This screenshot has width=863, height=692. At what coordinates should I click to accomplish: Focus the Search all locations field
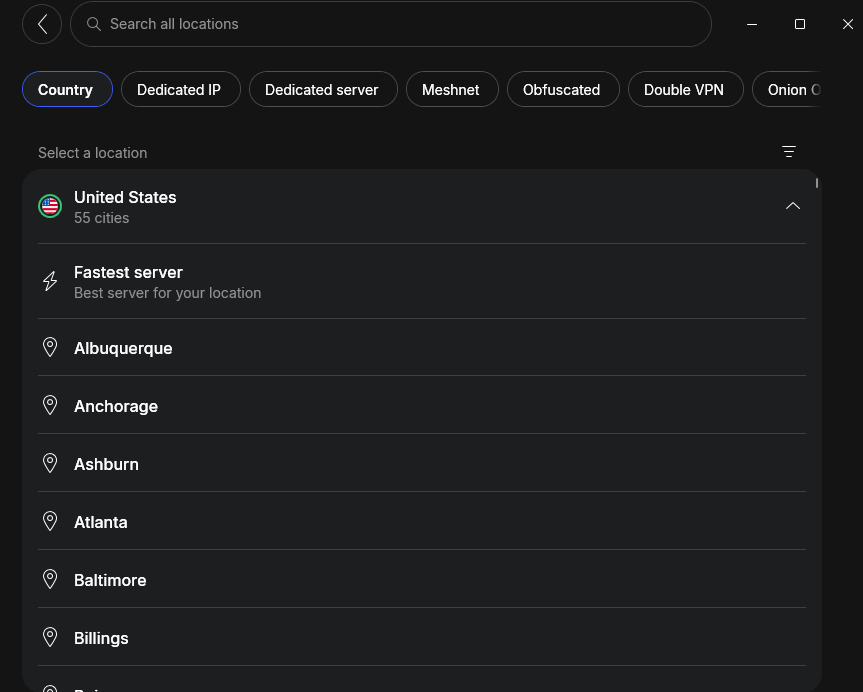point(391,24)
